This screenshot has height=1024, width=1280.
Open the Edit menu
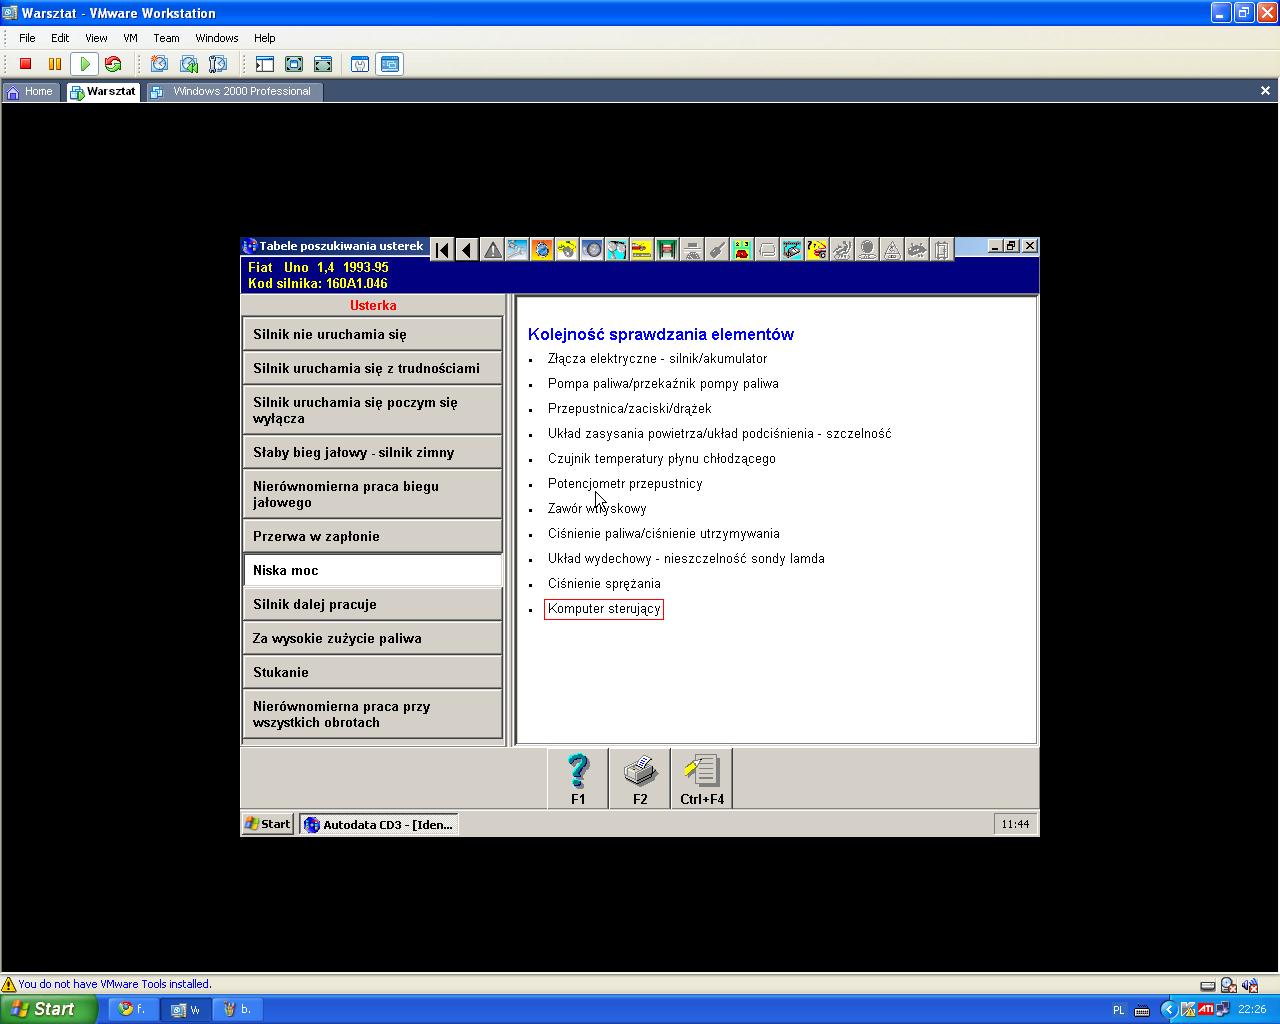pos(60,38)
